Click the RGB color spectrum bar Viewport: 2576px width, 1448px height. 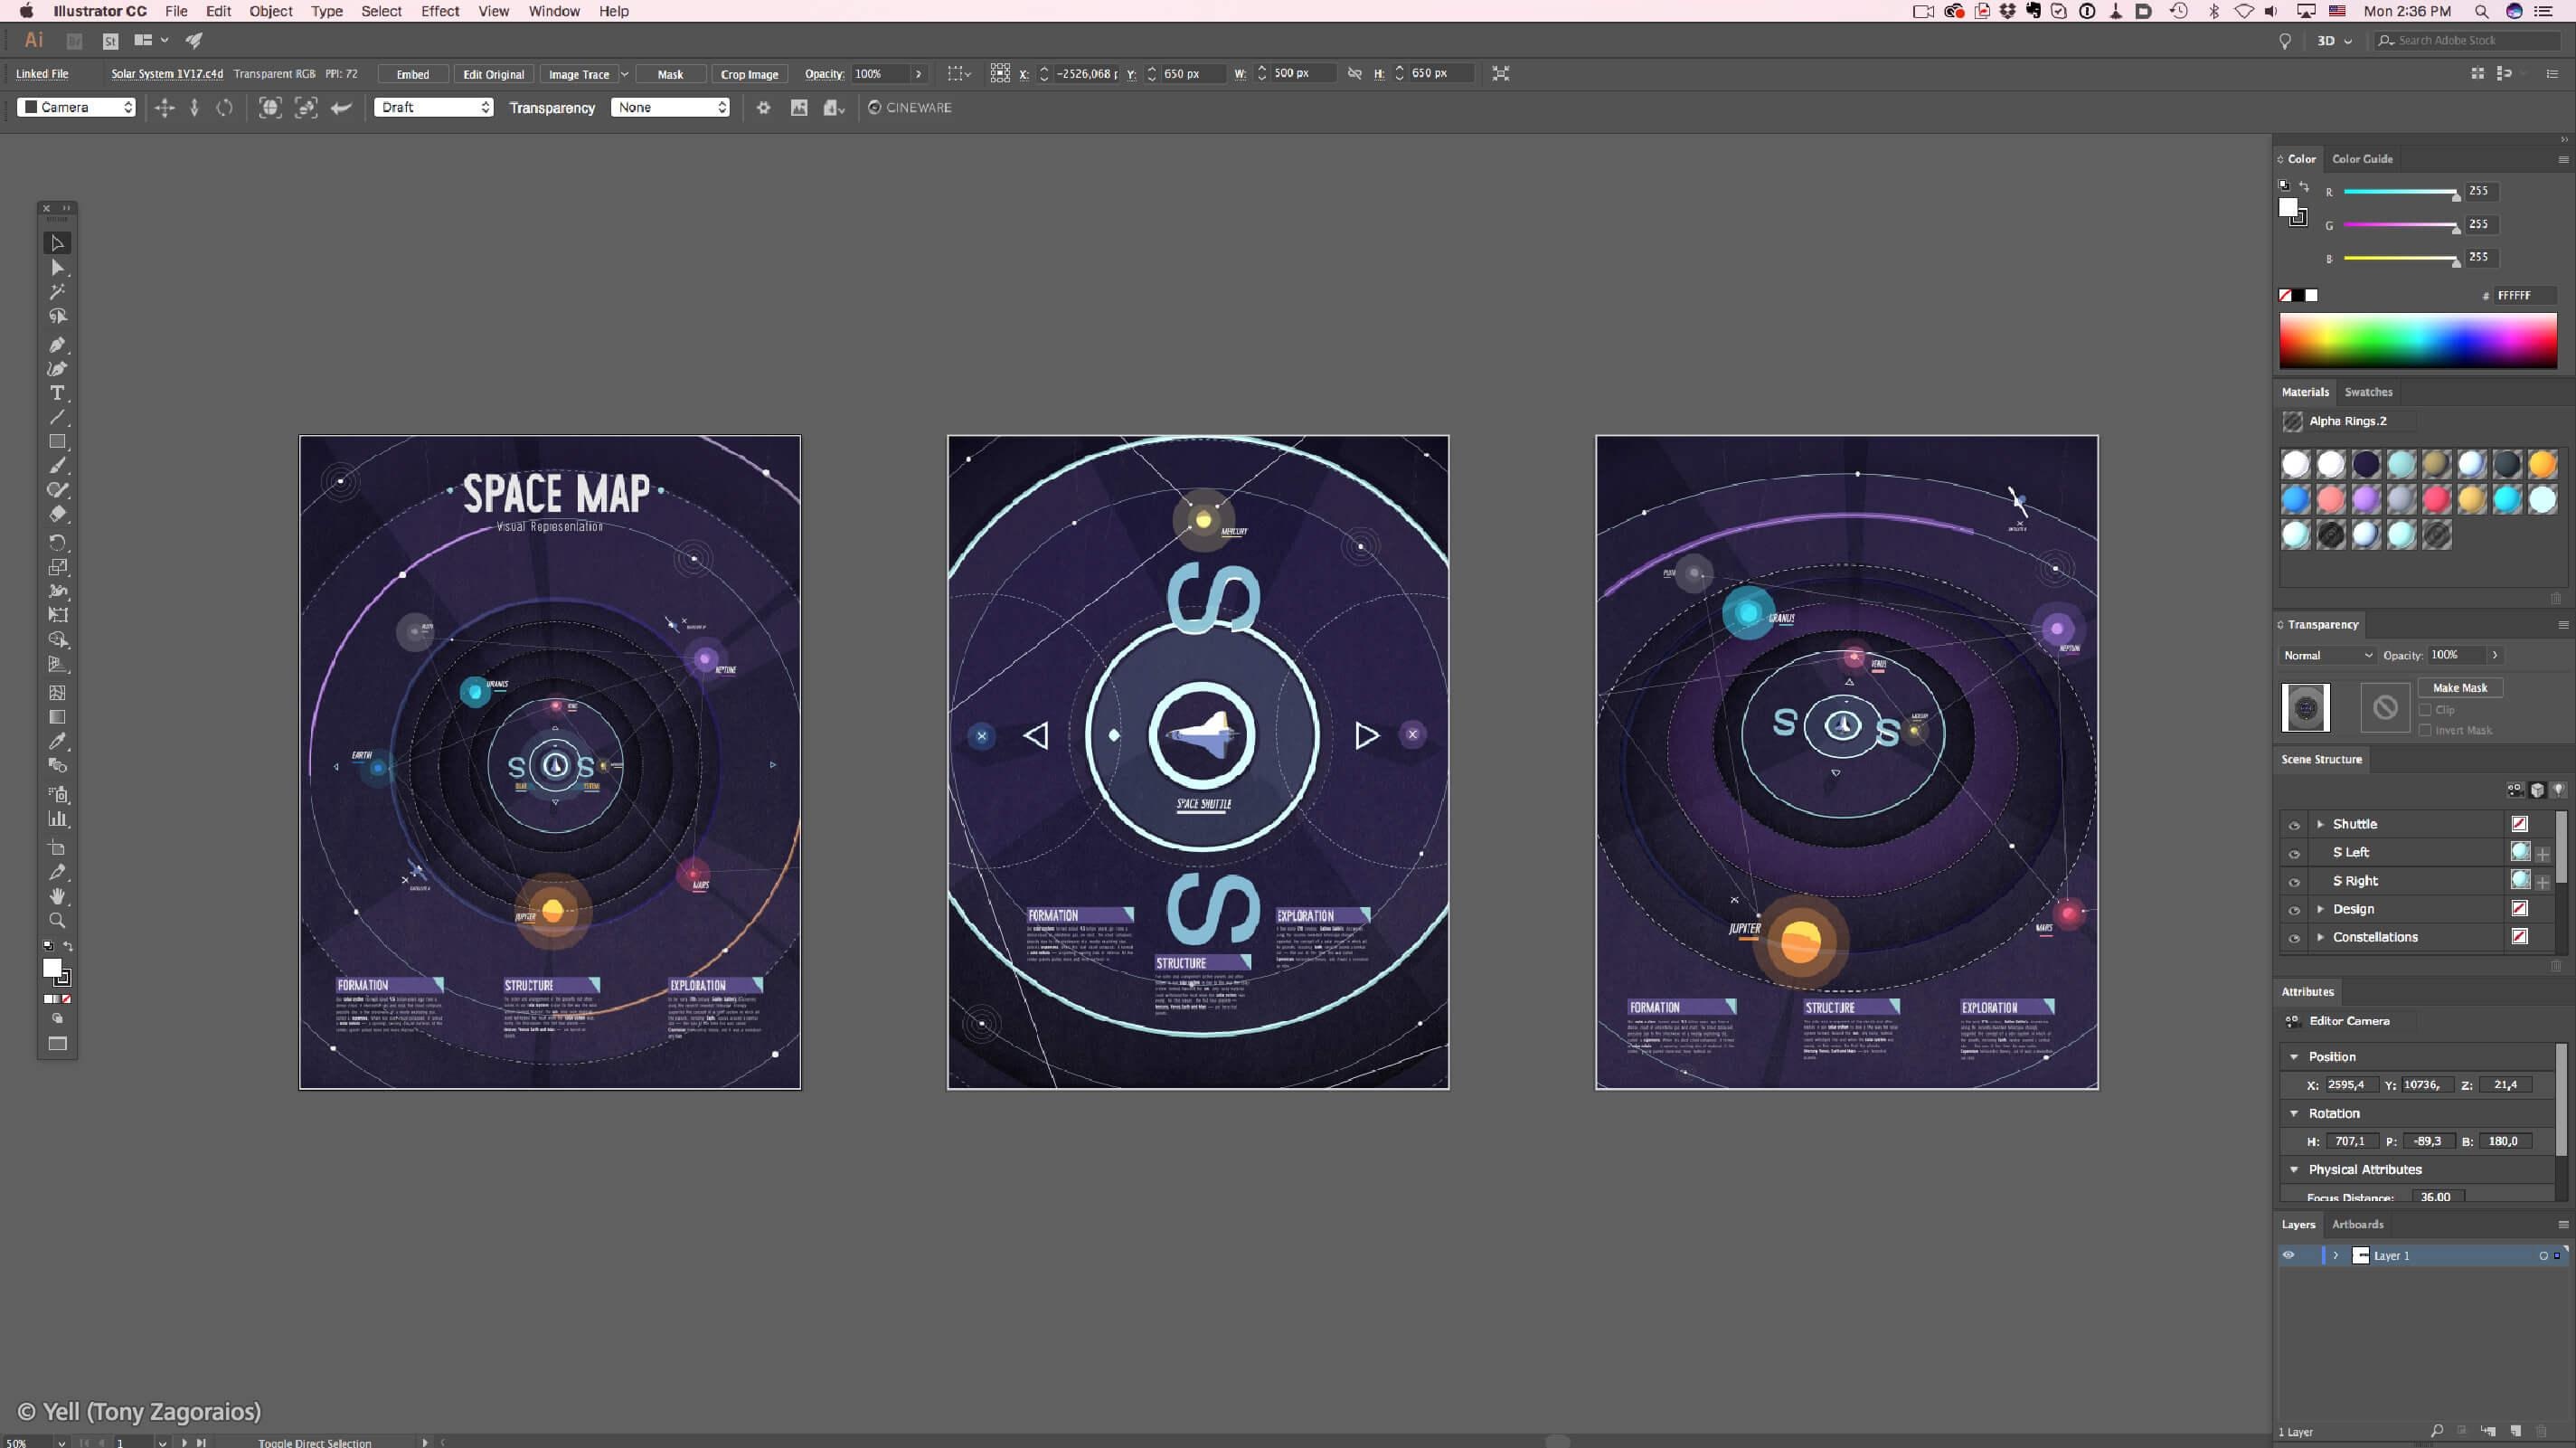coord(2417,340)
